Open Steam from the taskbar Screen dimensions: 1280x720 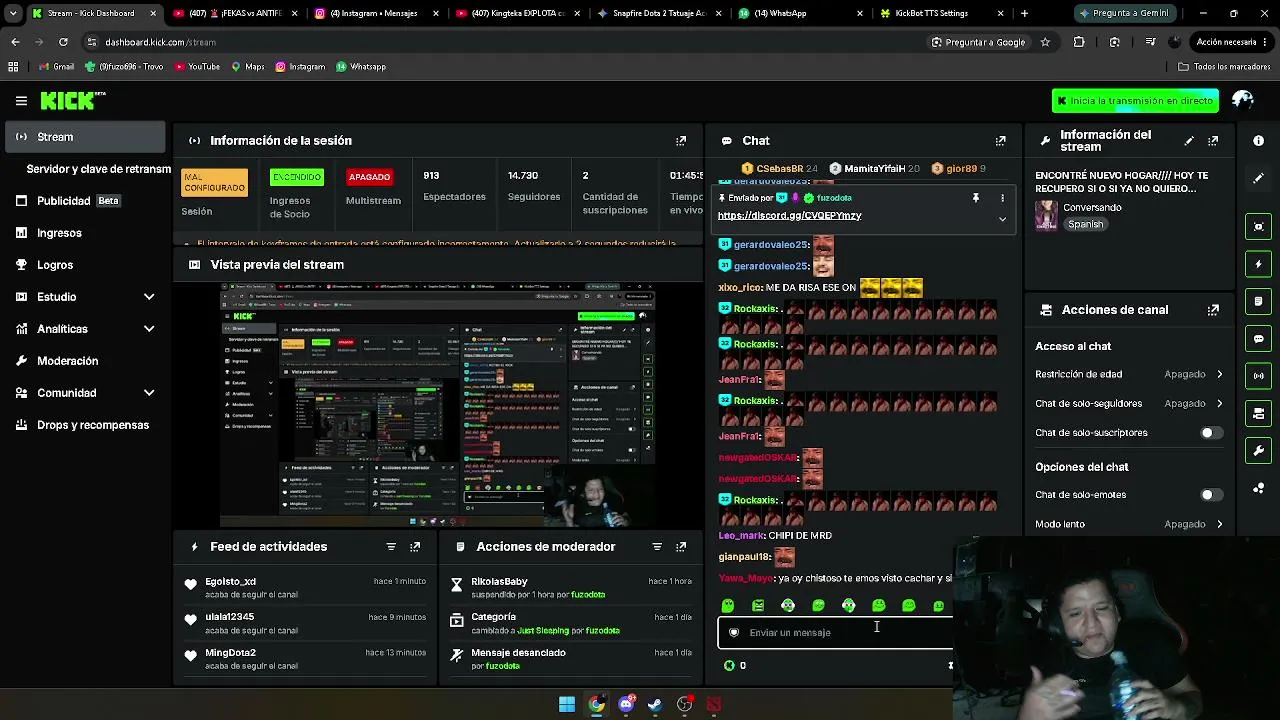[x=655, y=704]
